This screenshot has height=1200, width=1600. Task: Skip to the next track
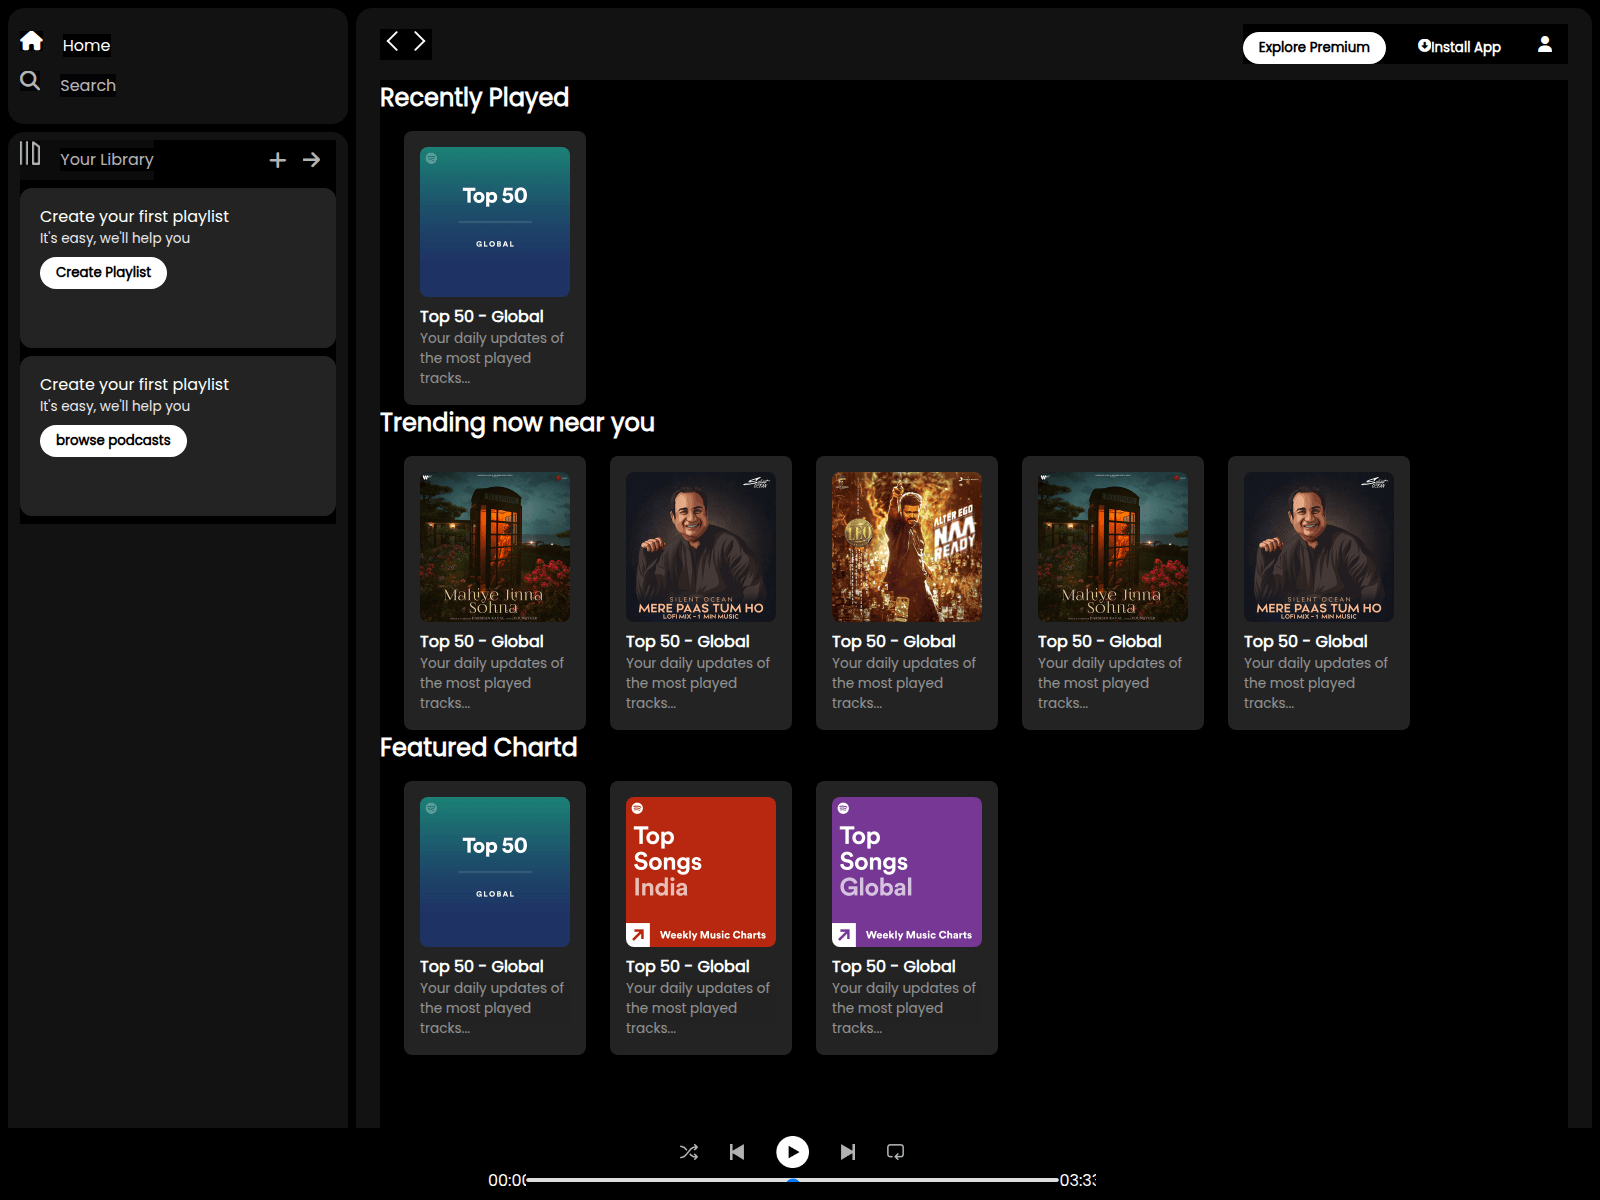point(848,1152)
